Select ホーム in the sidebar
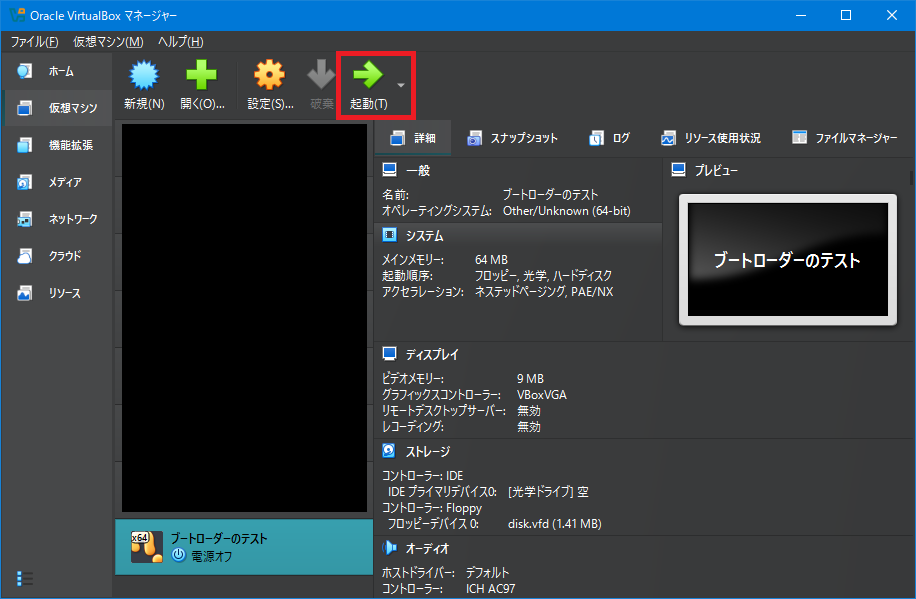The height and width of the screenshot is (599, 916). click(x=57, y=71)
